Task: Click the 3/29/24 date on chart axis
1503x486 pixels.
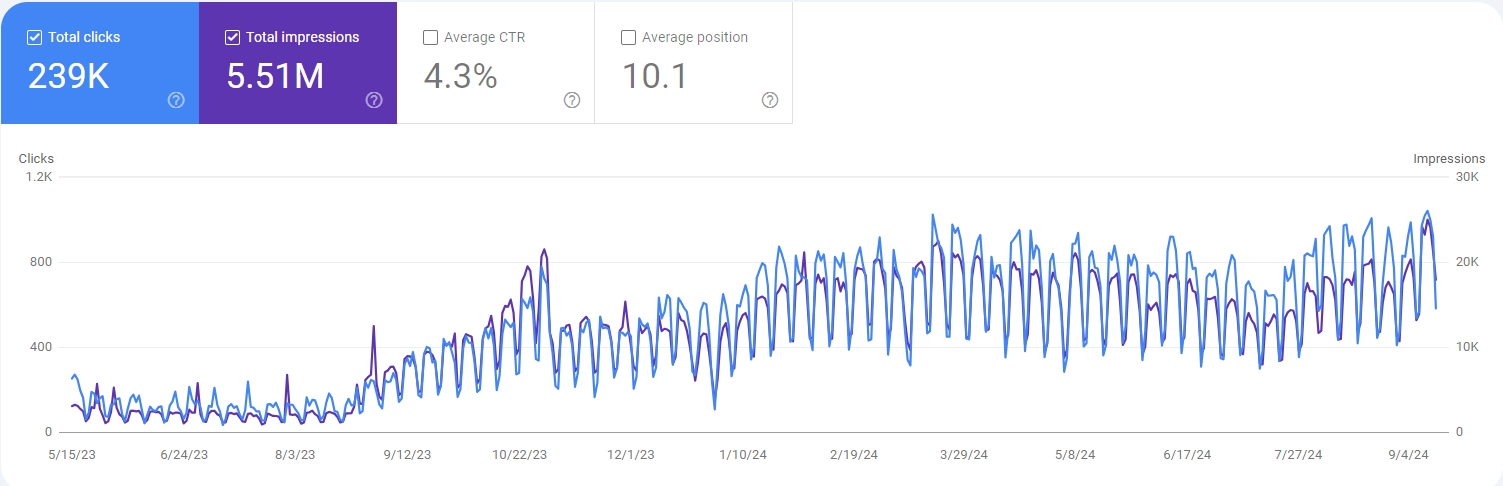Action: 963,454
